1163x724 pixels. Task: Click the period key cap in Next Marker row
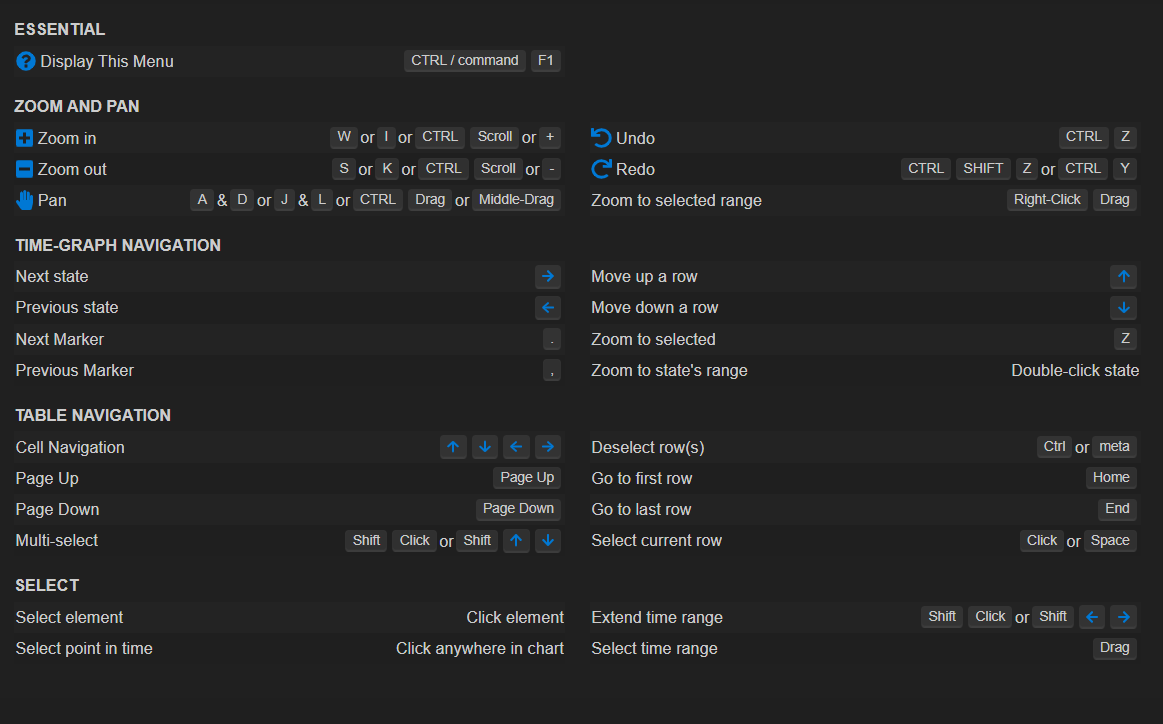click(x=552, y=339)
